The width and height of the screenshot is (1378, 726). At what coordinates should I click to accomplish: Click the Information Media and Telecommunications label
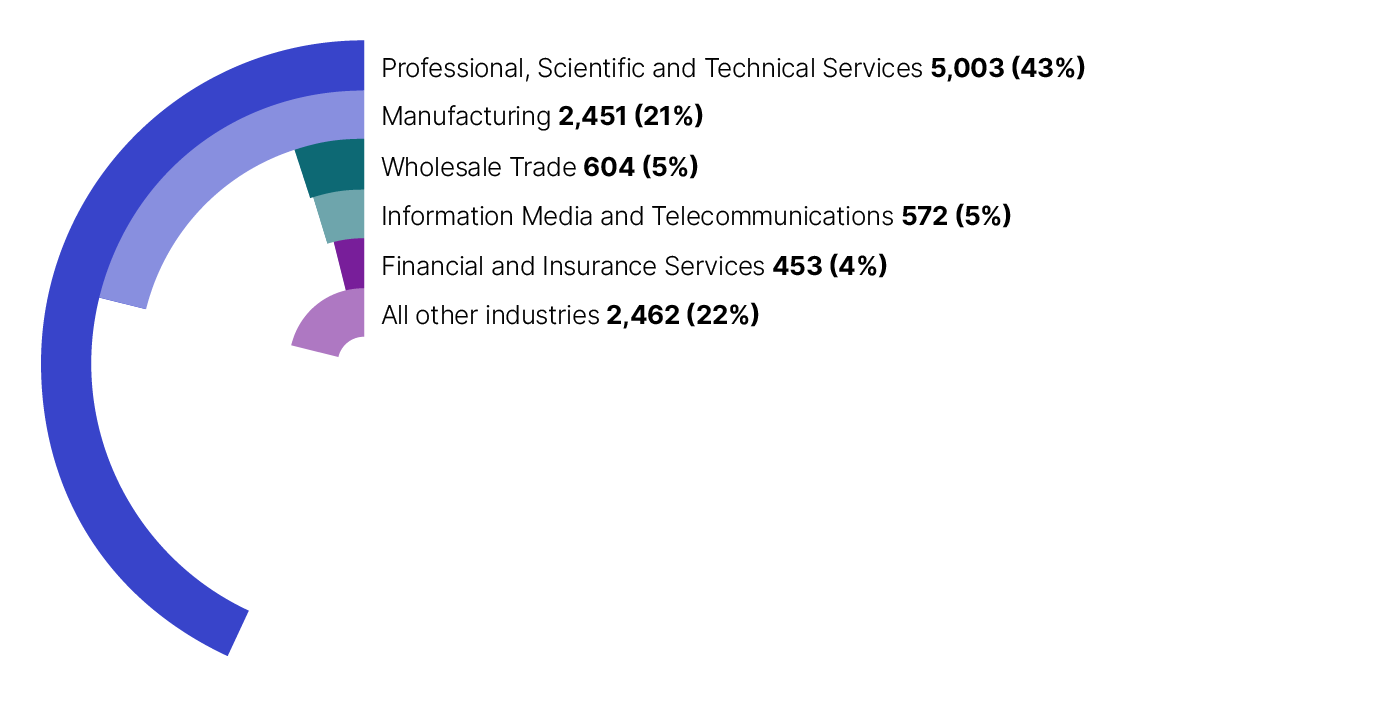pos(637,216)
